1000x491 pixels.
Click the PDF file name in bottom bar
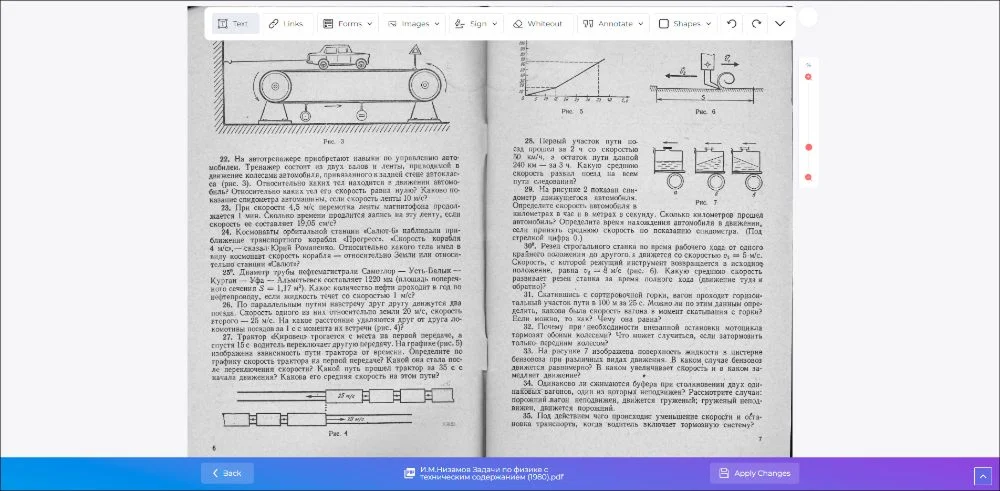491,473
